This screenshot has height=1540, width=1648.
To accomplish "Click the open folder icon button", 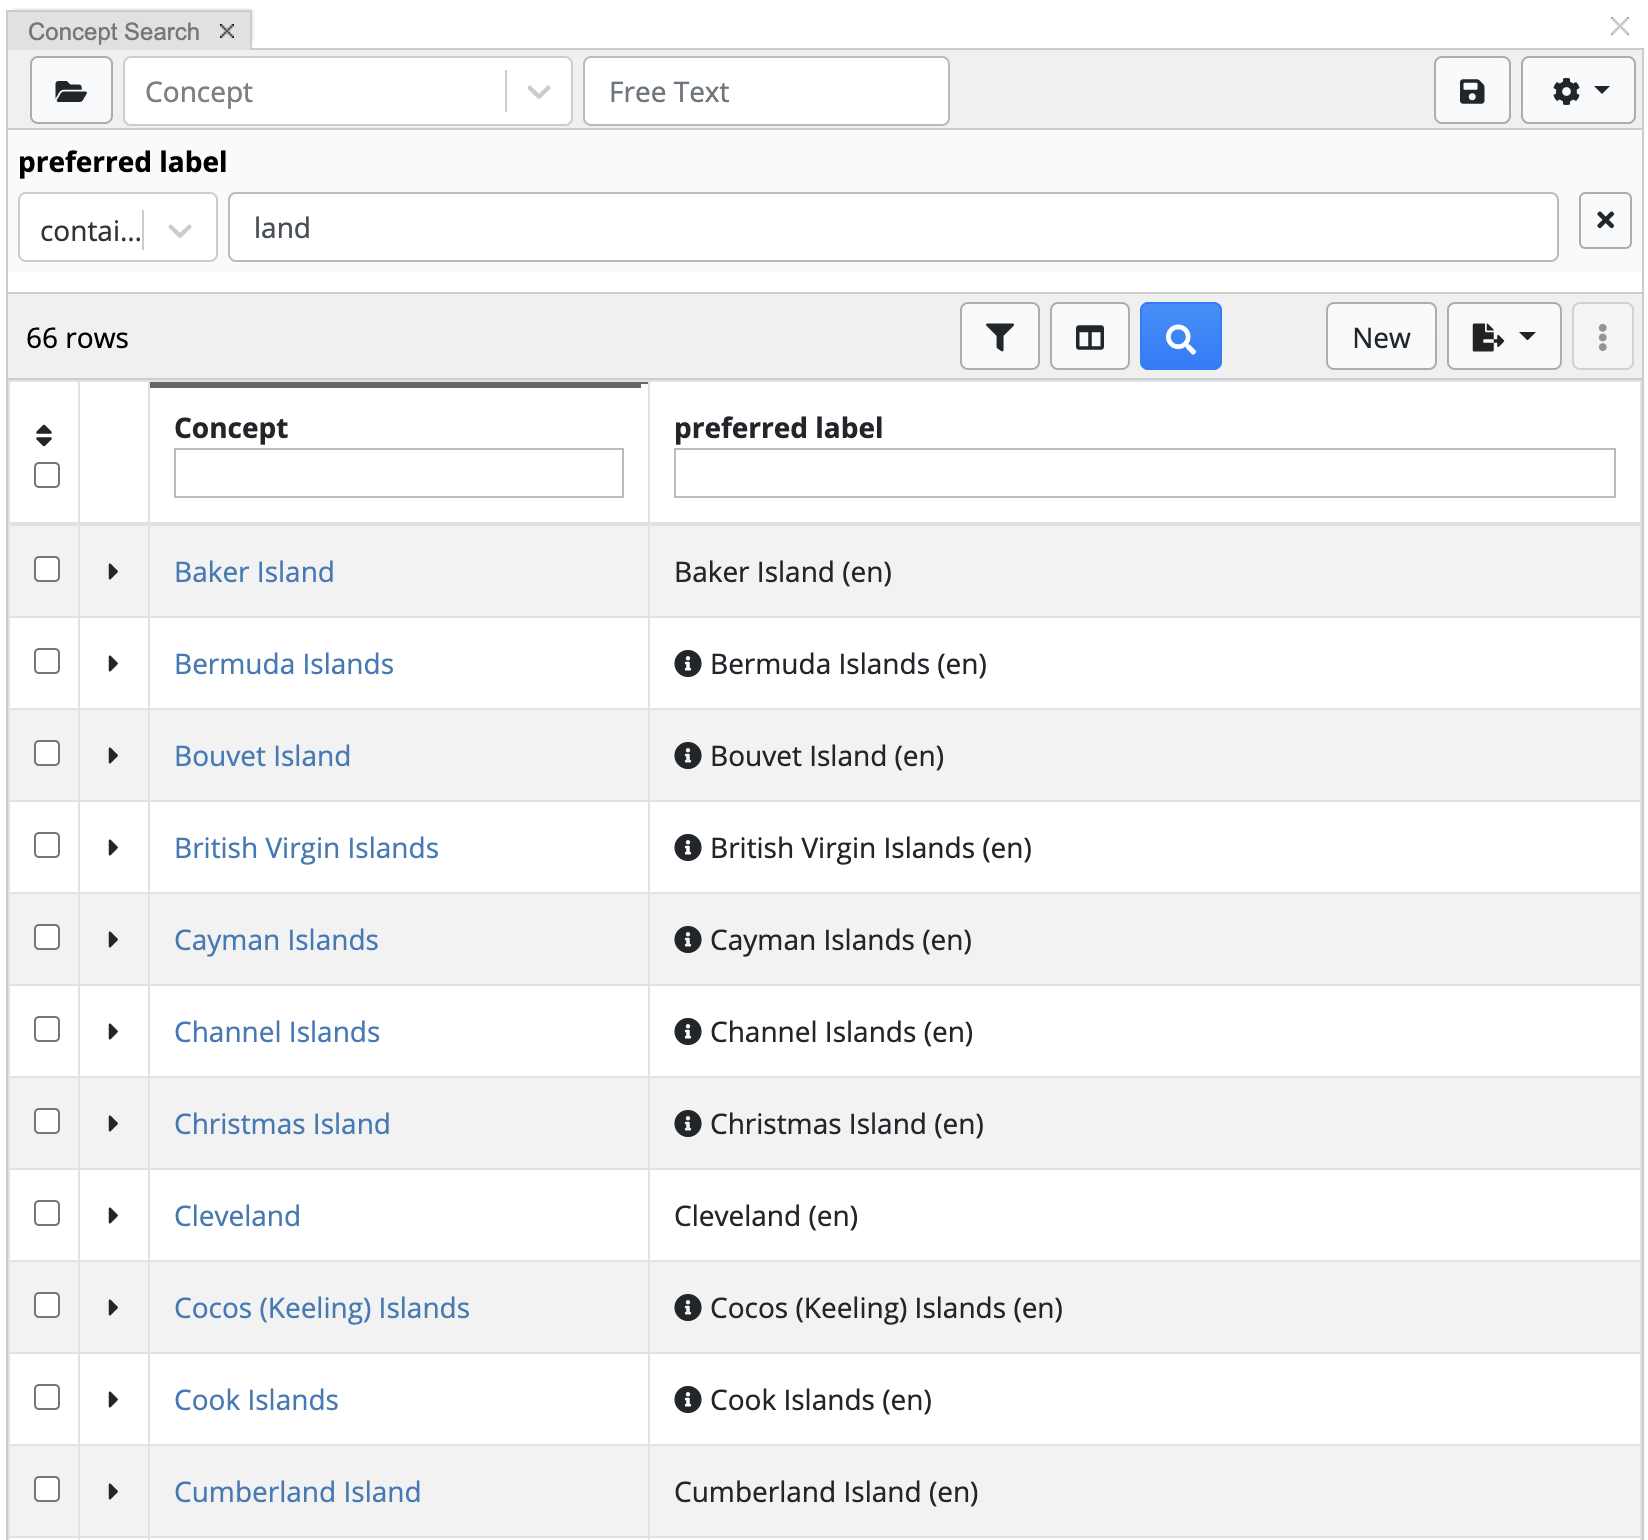I will pyautogui.click(x=71, y=91).
